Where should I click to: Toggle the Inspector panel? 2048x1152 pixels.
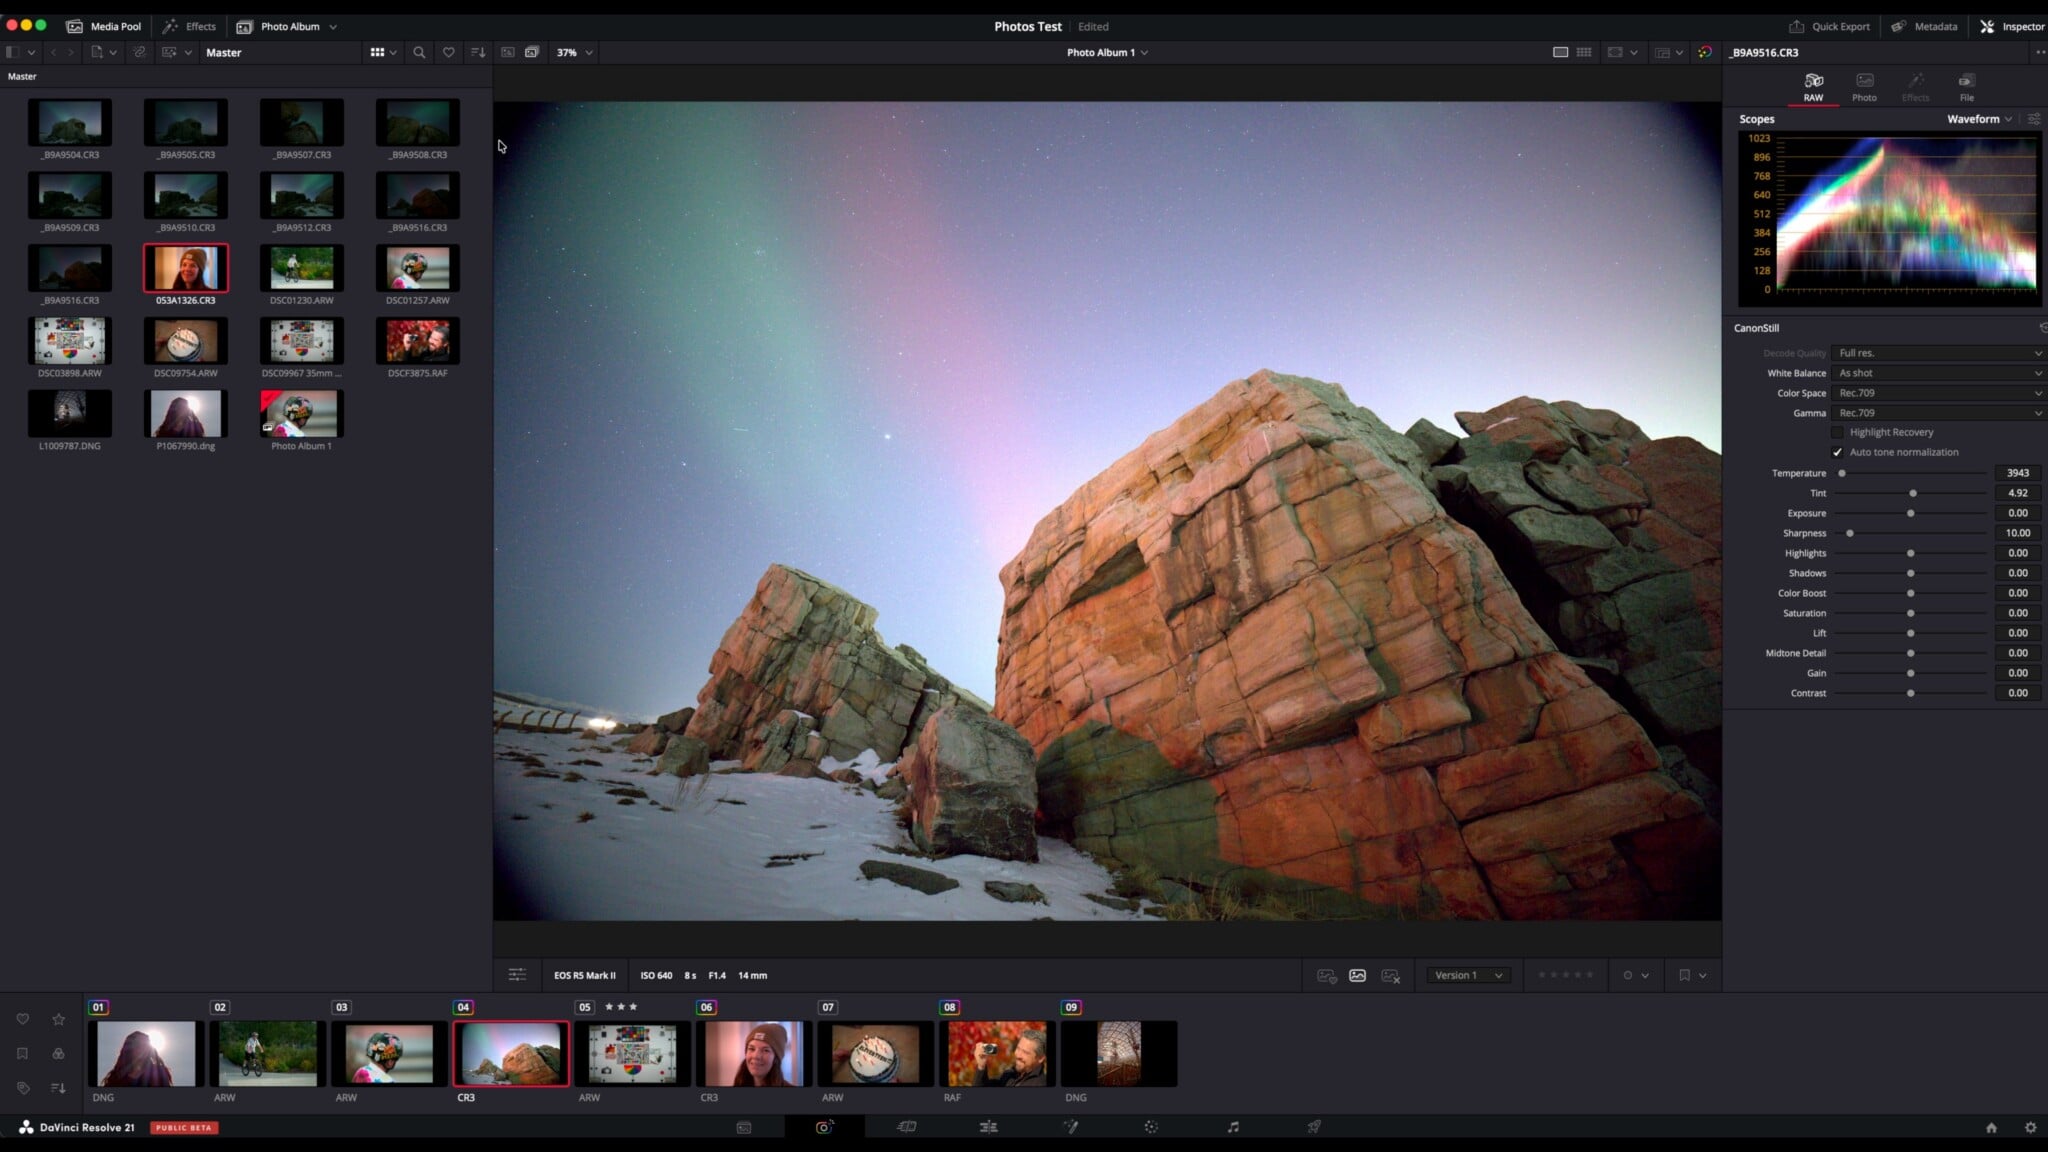tap(2012, 26)
